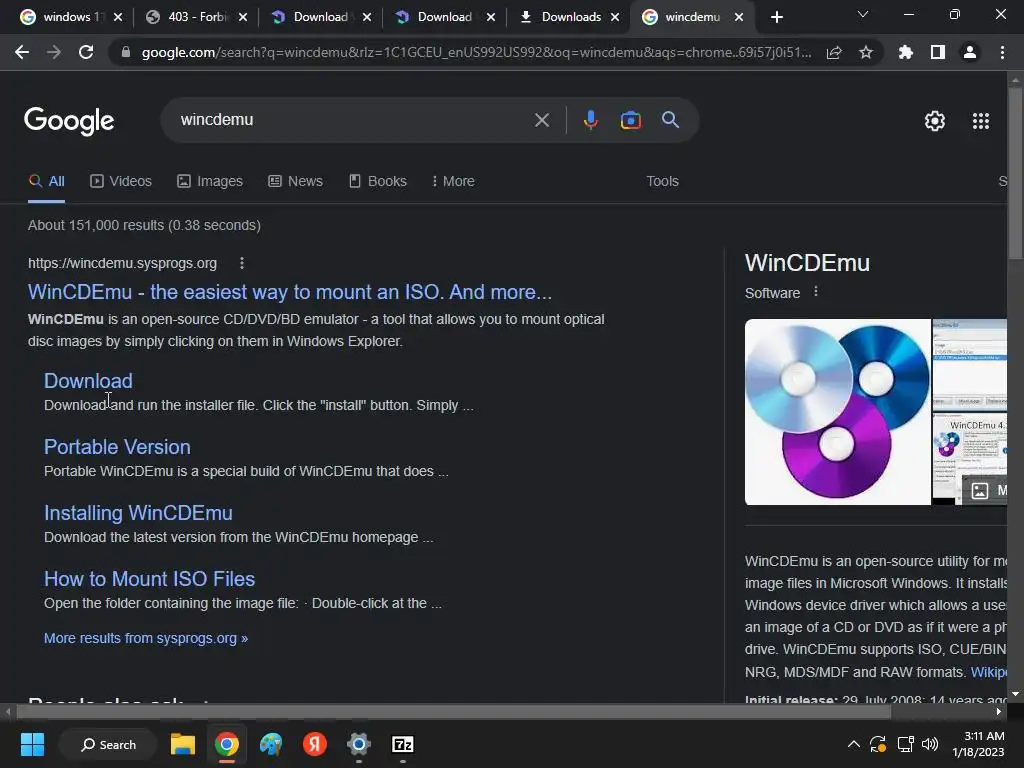Reload the current page
The height and width of the screenshot is (768, 1024).
point(86,52)
